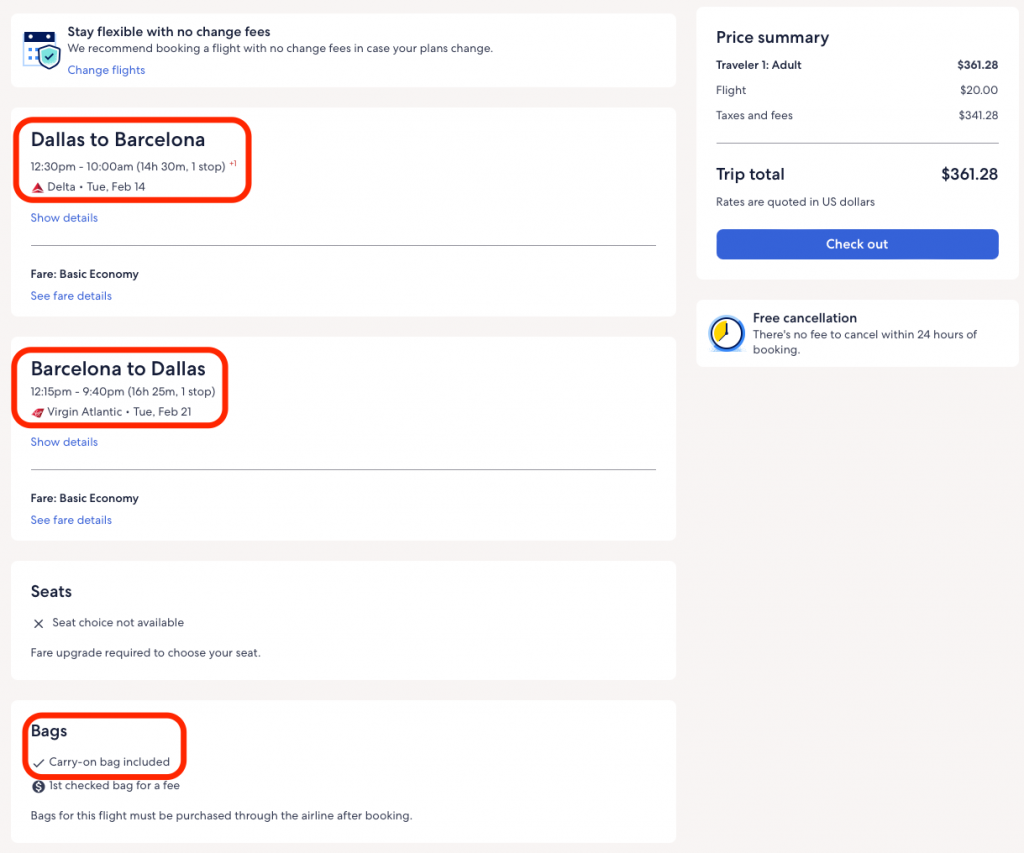
Task: Click the dollar icon for checked bag fee
Action: (38, 786)
